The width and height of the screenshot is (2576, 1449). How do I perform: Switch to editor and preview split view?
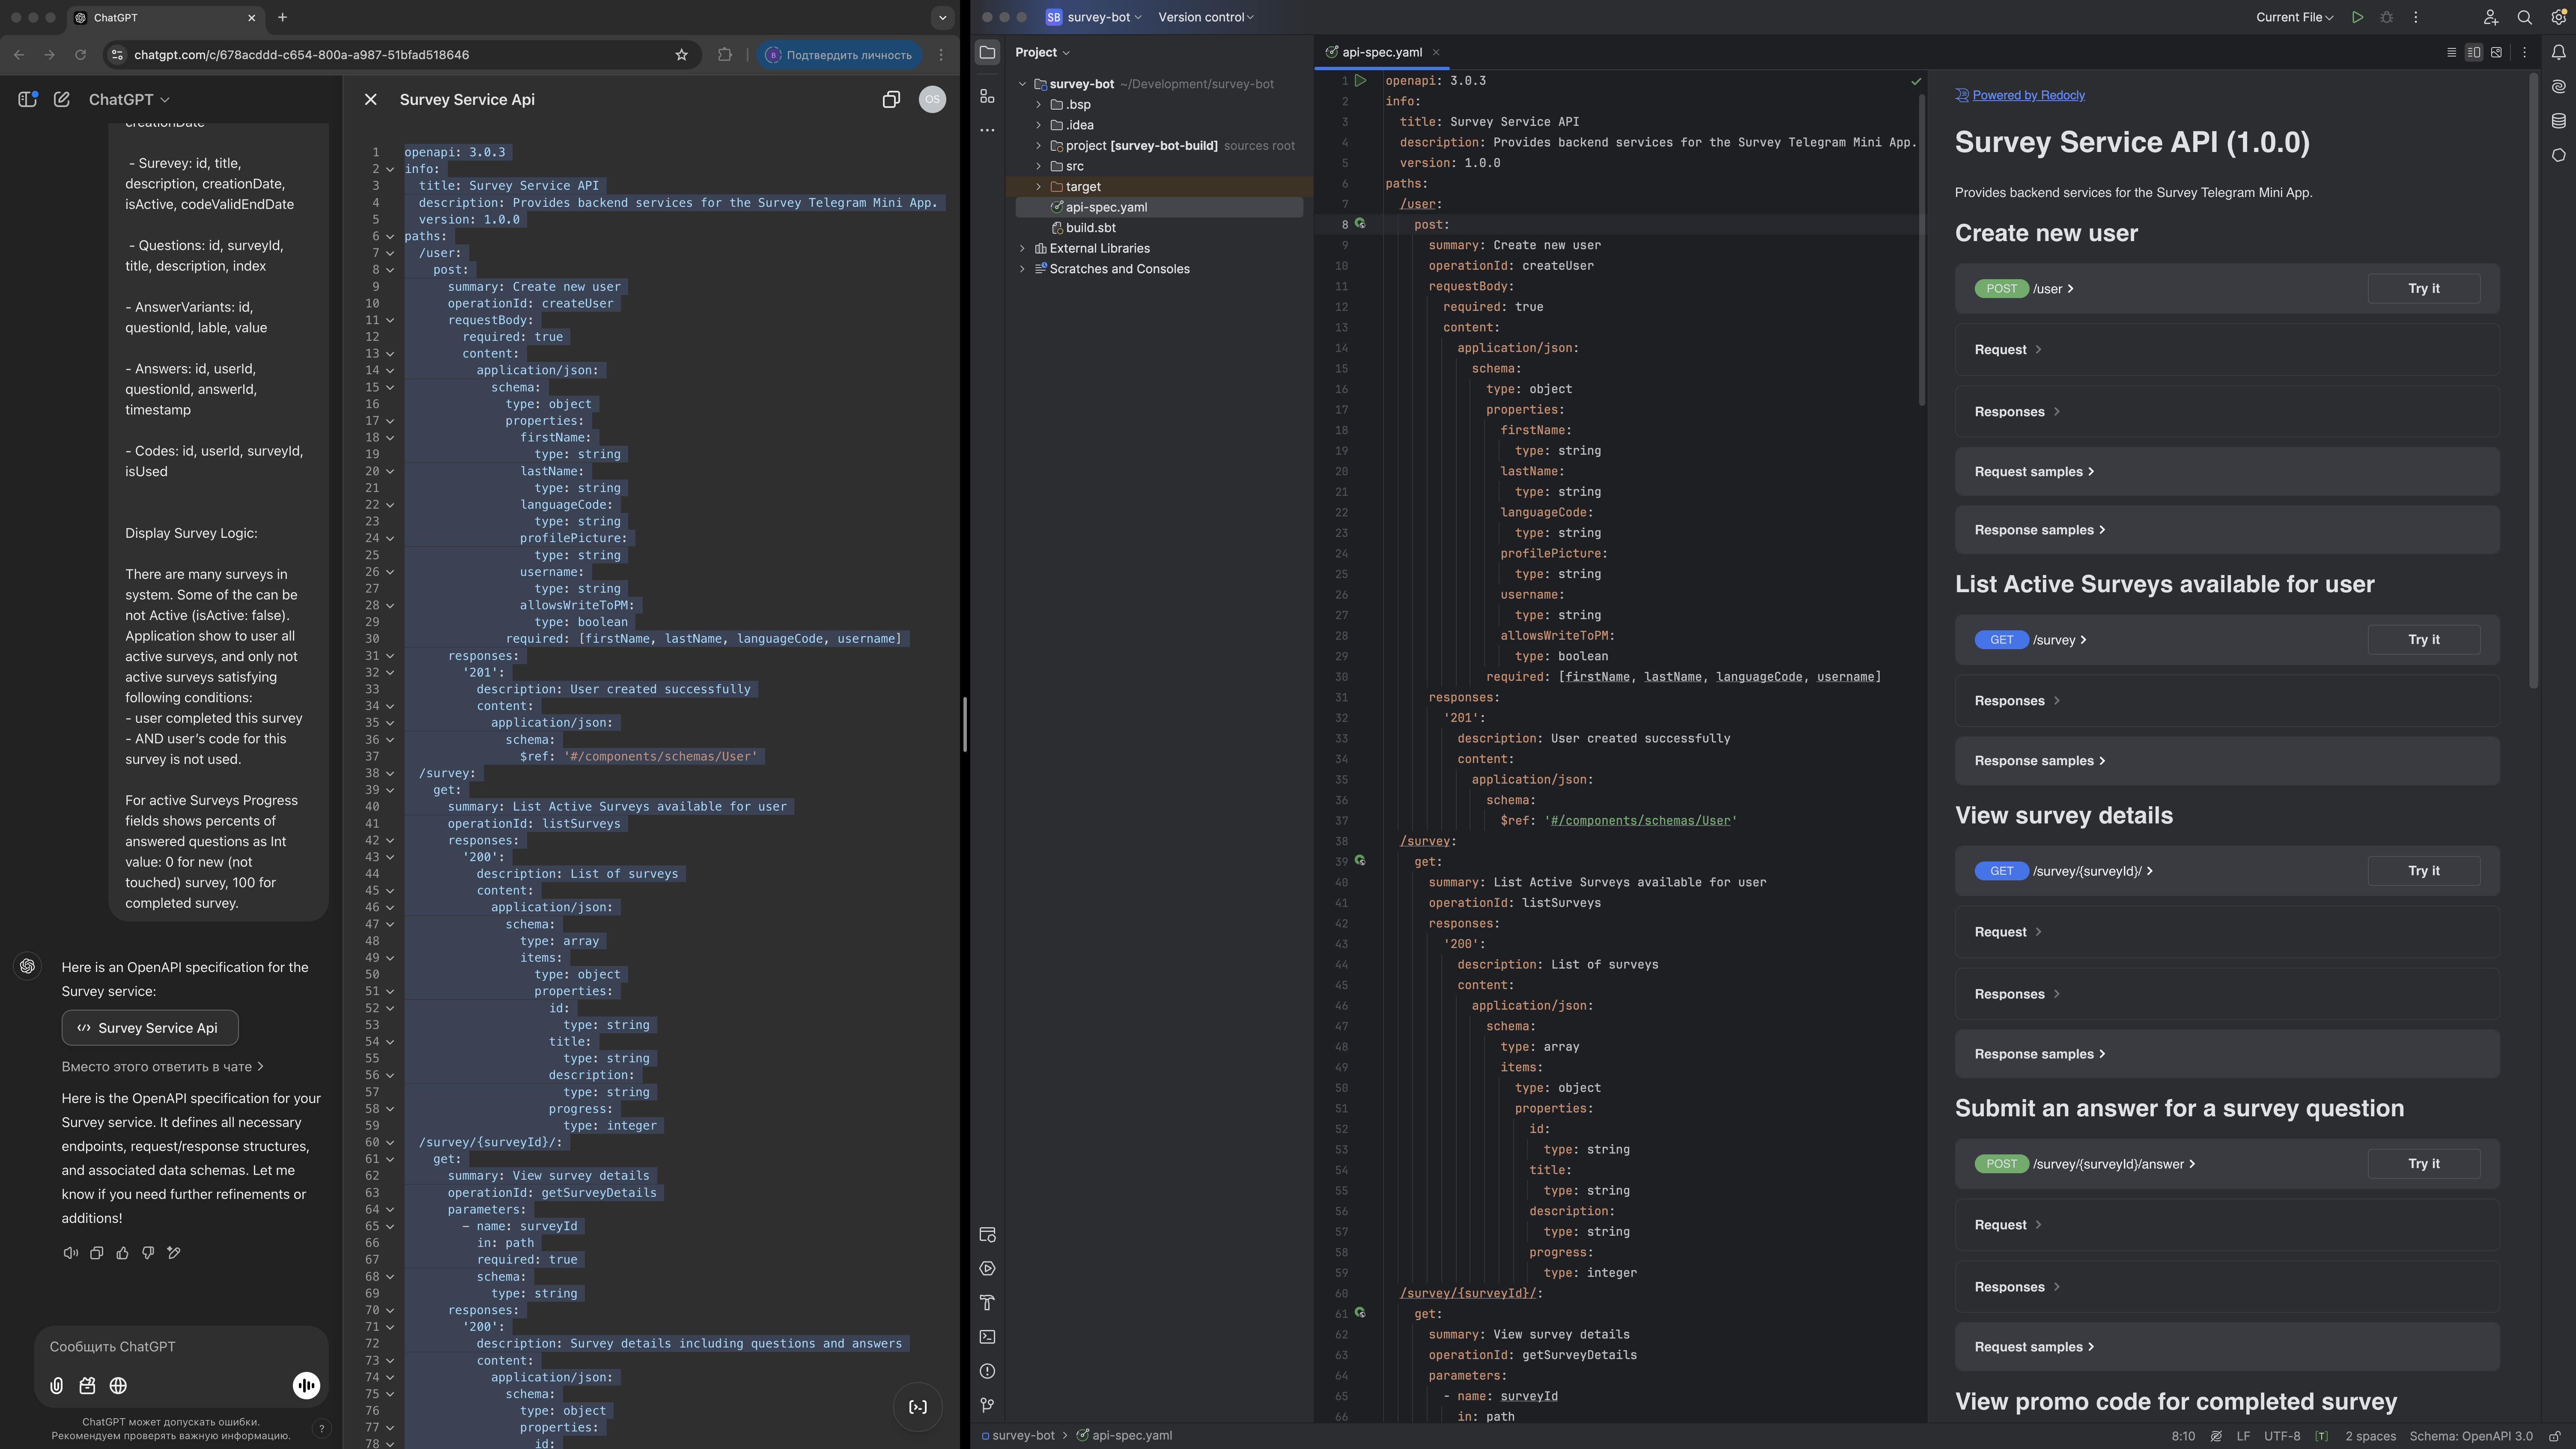pos(2474,52)
